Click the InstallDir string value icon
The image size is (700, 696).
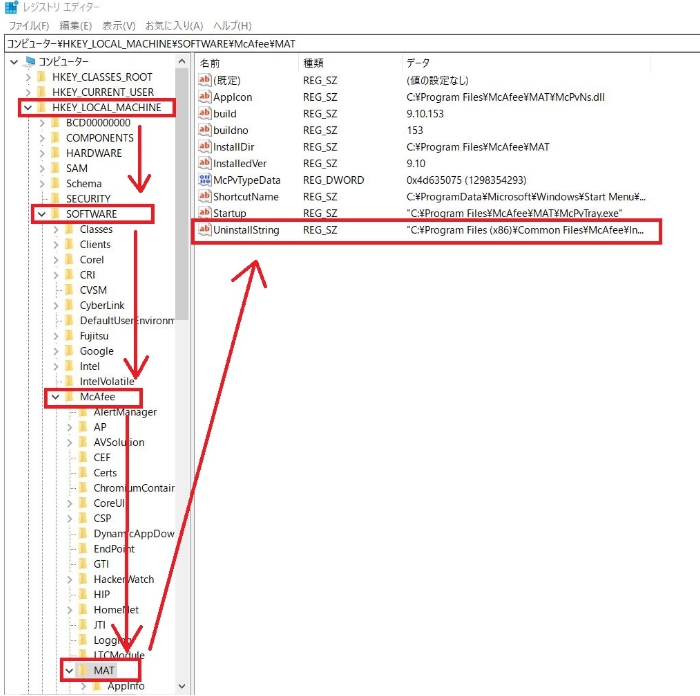pos(205,147)
